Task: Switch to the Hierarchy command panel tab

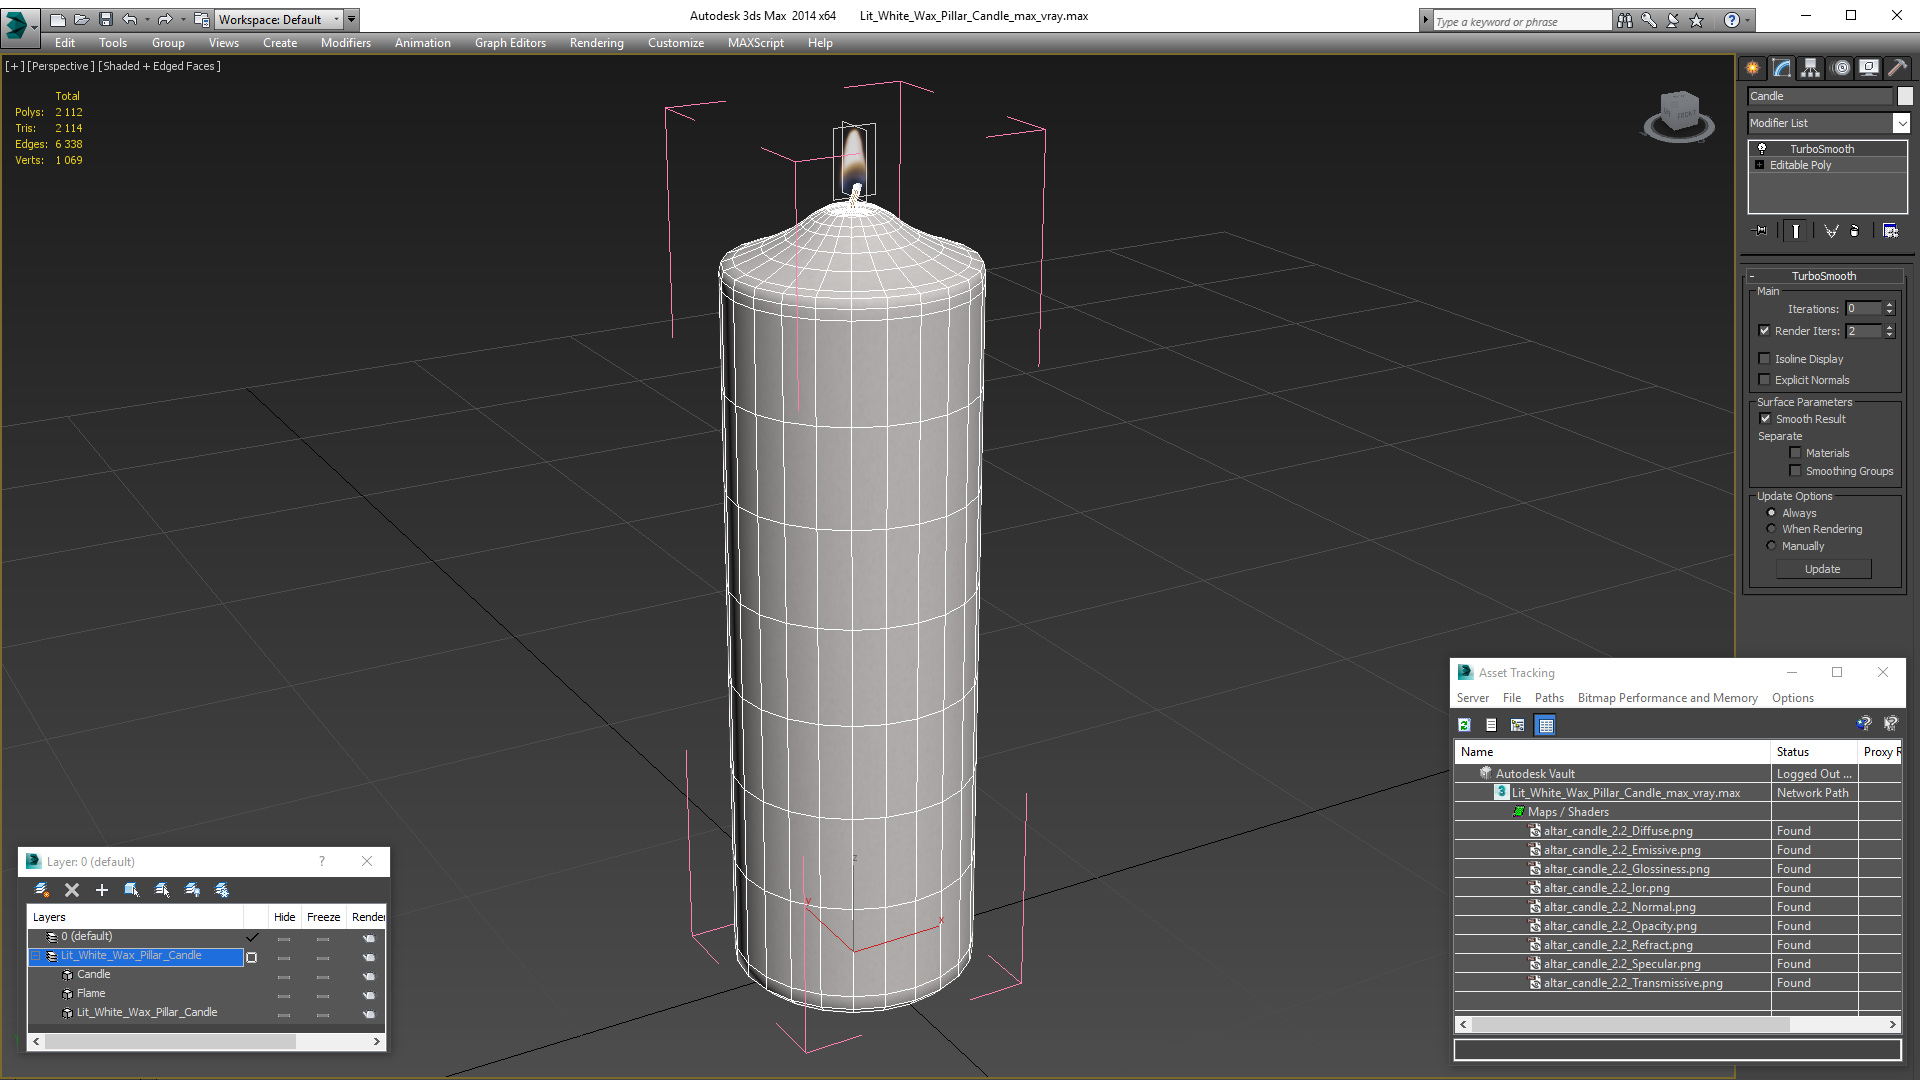Action: [1811, 68]
